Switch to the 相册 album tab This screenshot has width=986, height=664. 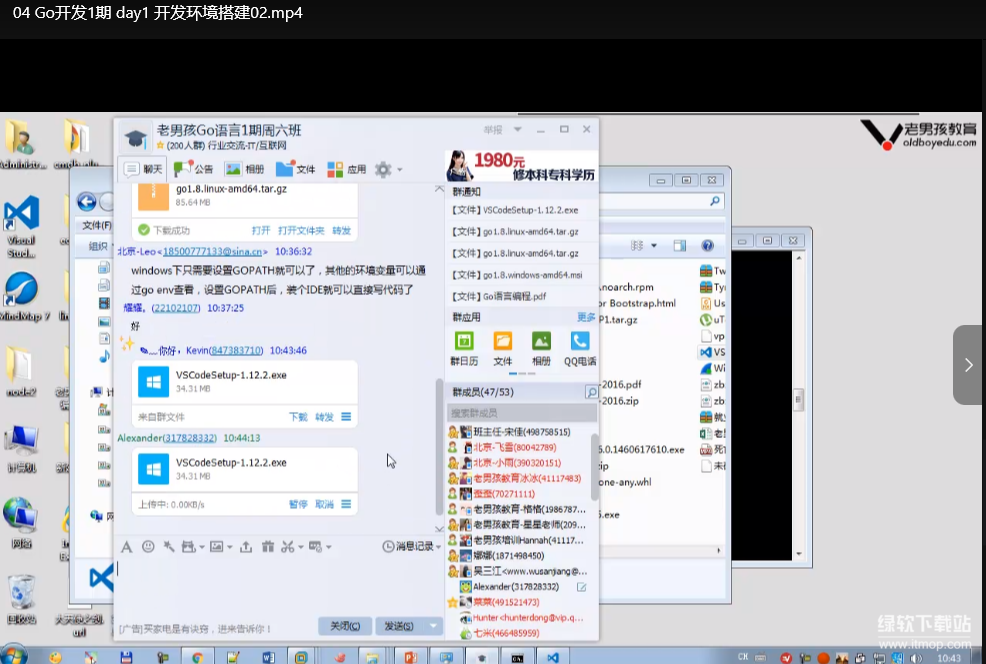[x=245, y=169]
